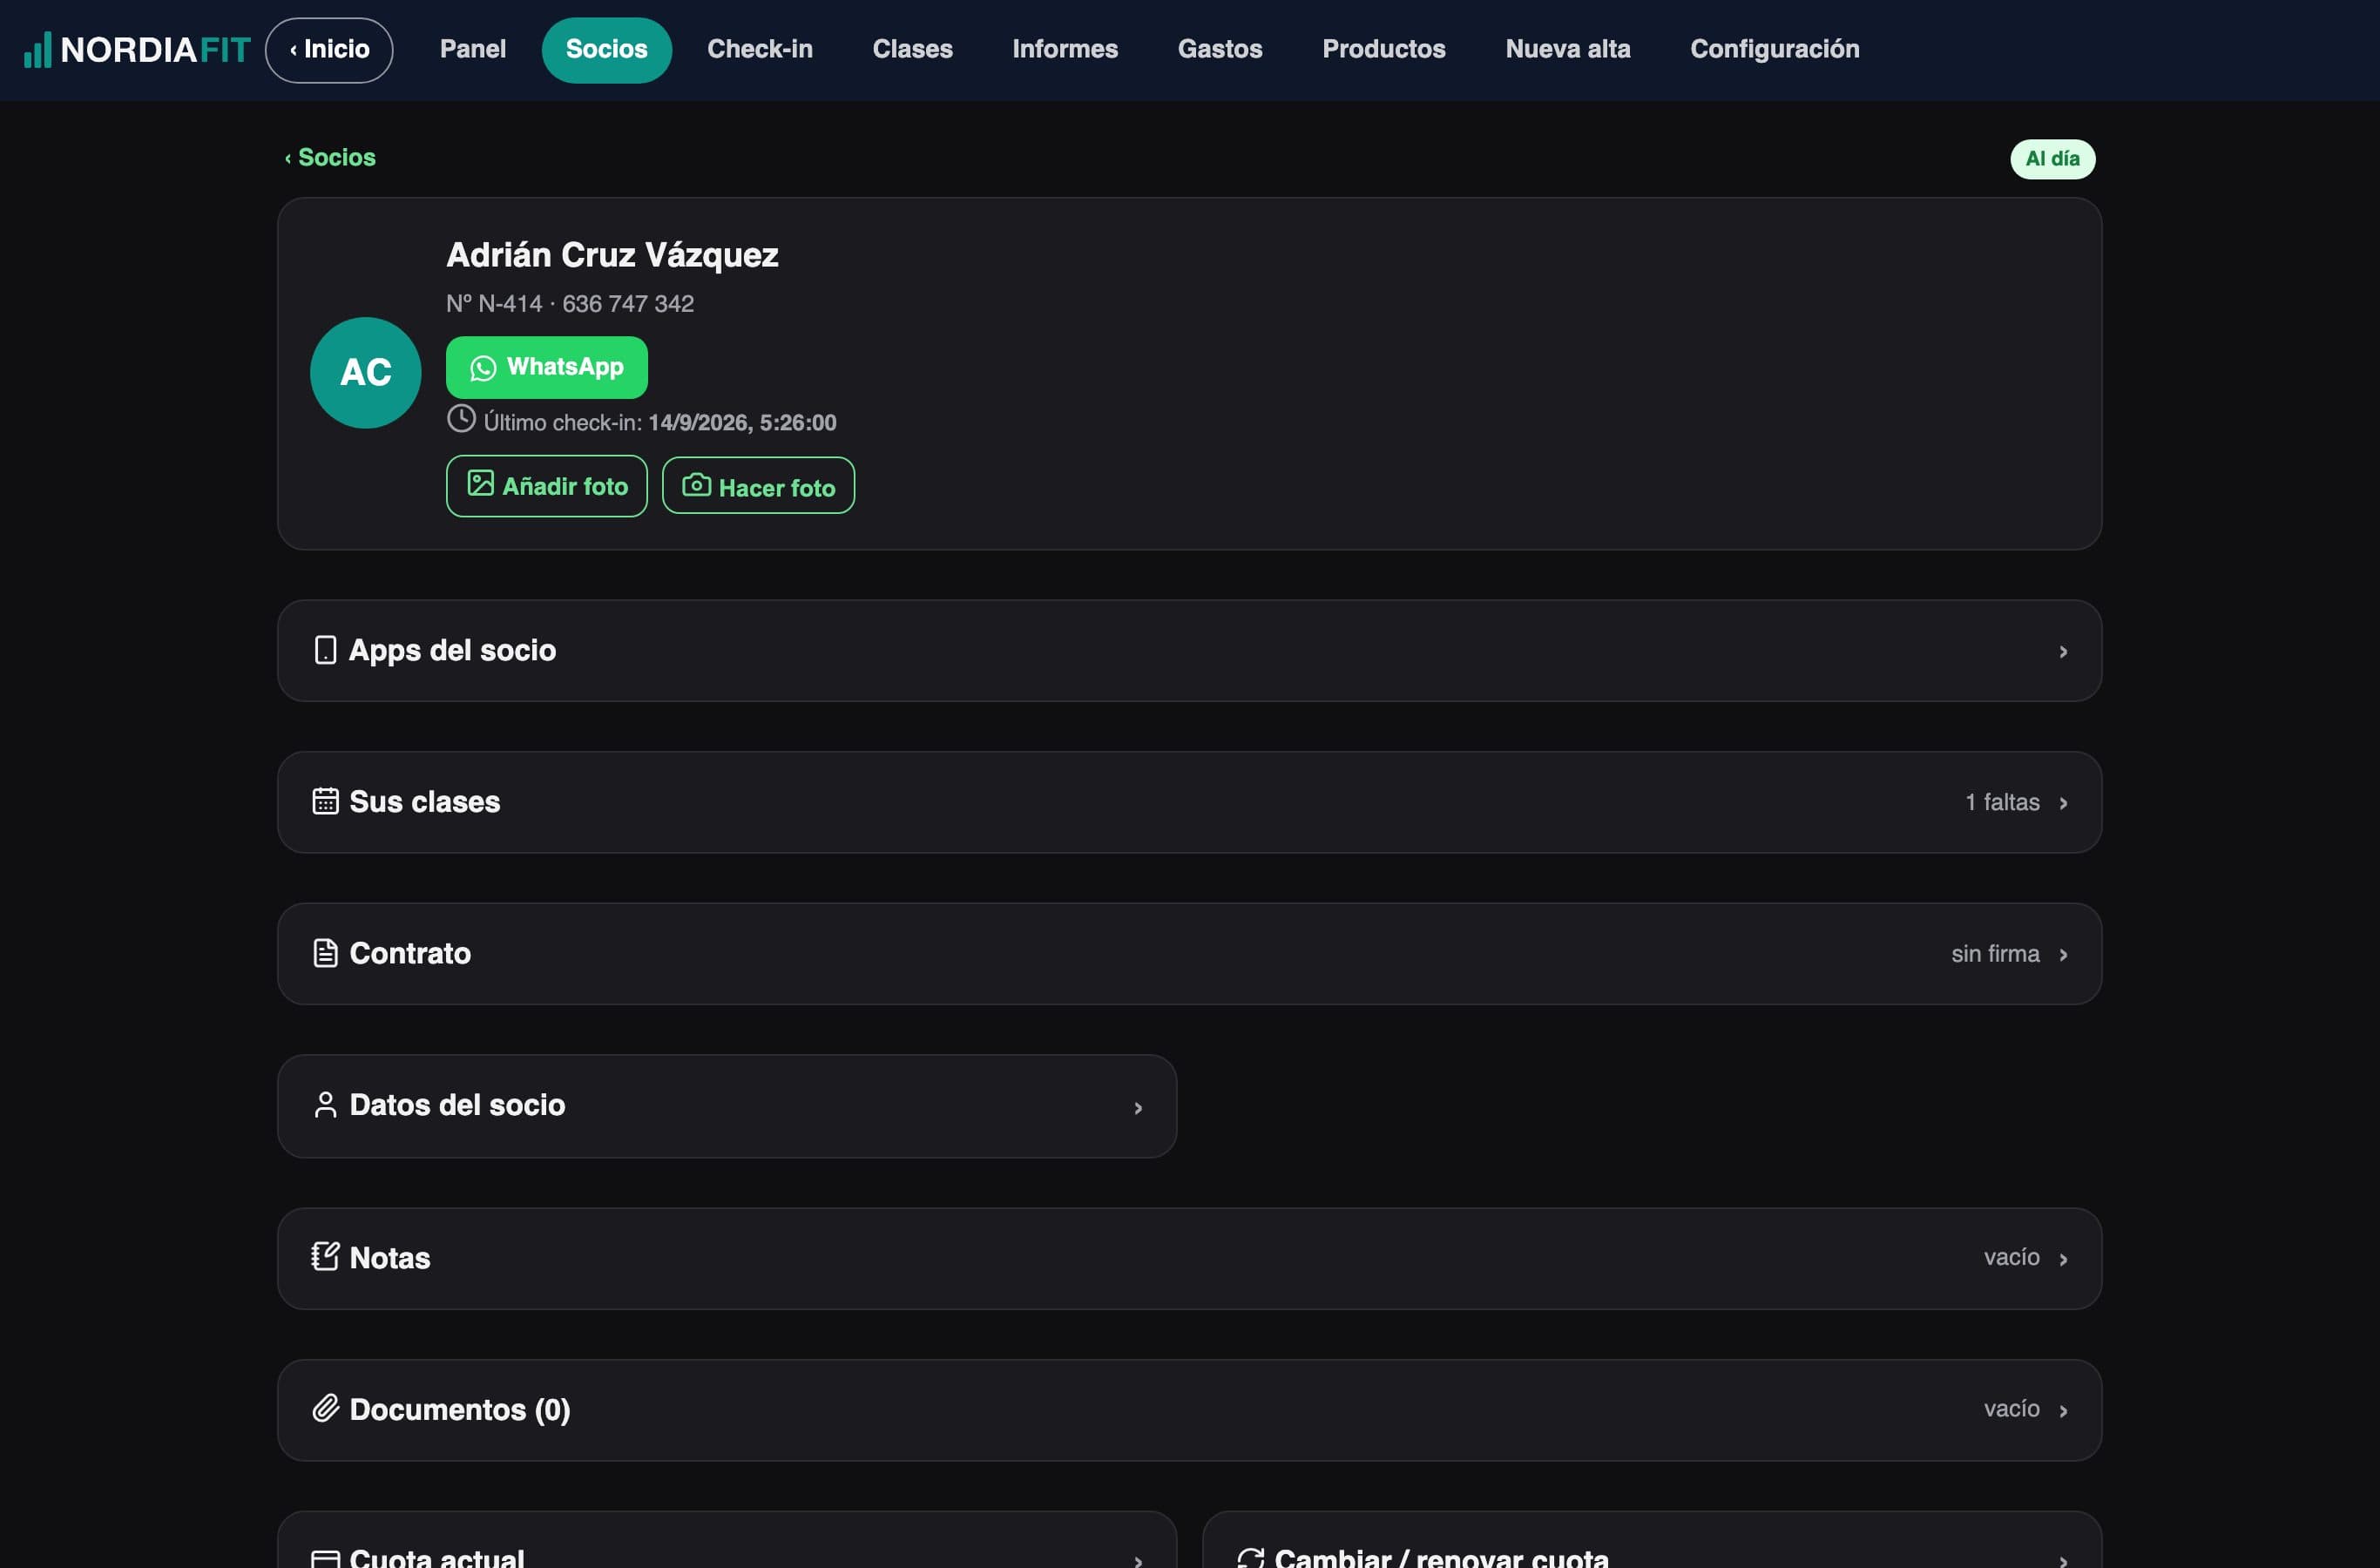Viewport: 2380px width, 1568px height.
Task: Click the WhatsApp speech-bubble icon
Action: coord(483,368)
